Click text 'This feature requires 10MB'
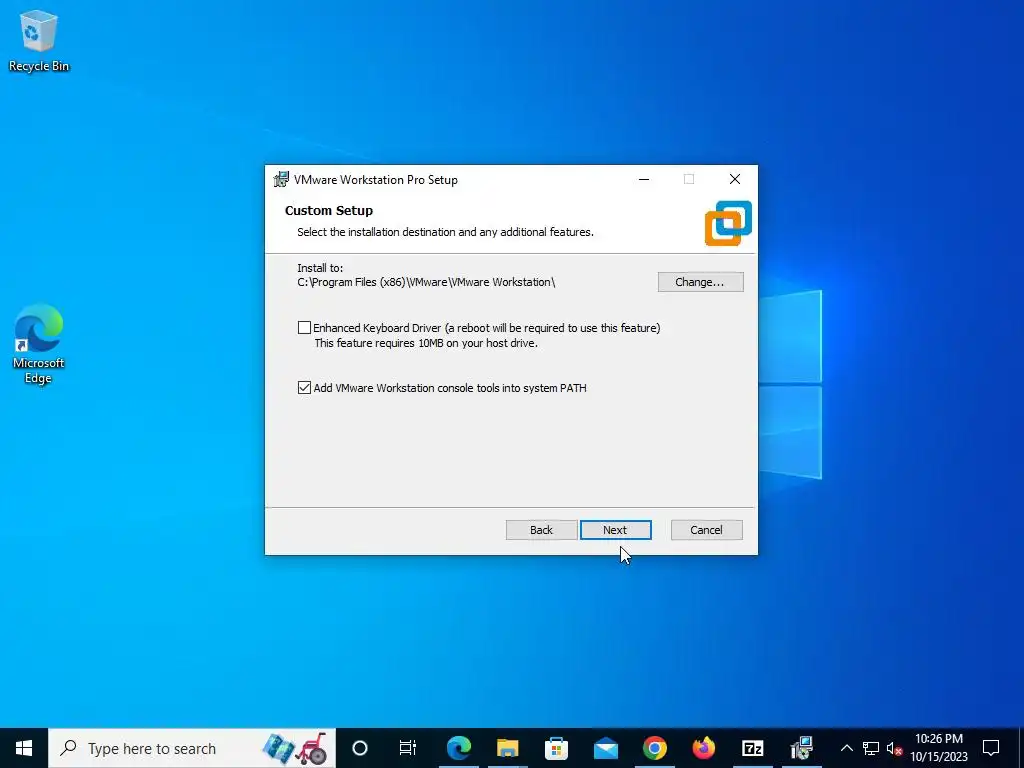This screenshot has height=768, width=1024. pyautogui.click(x=426, y=343)
